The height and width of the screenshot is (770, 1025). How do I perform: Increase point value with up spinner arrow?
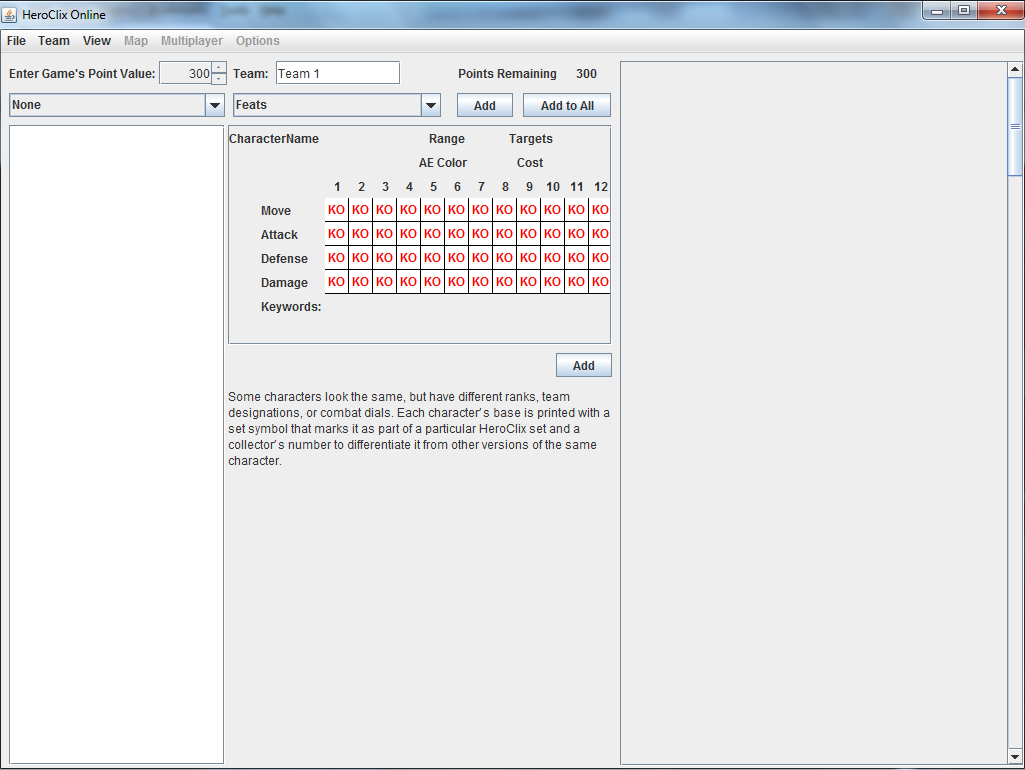click(x=219, y=67)
